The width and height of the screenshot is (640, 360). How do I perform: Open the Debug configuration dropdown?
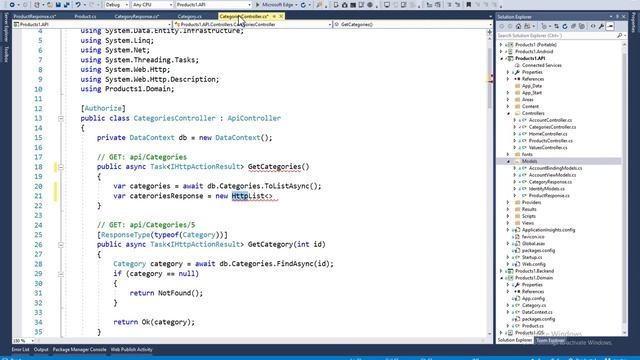(x=116, y=5)
